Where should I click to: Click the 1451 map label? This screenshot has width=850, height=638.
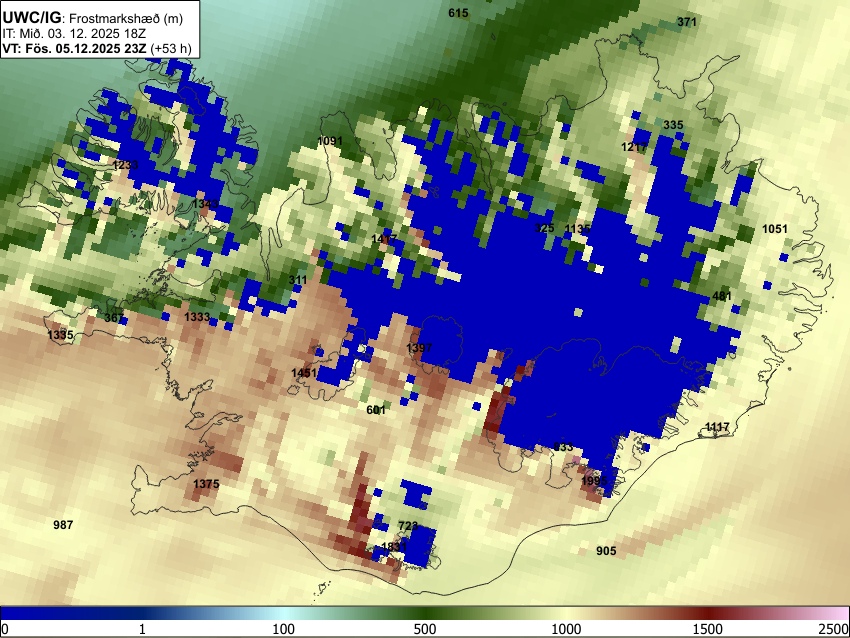(x=304, y=373)
